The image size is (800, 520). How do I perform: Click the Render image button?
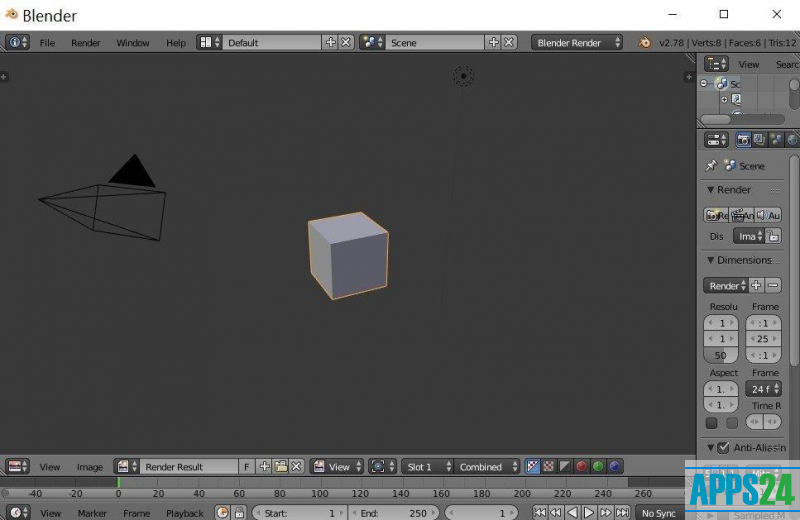click(x=716, y=215)
